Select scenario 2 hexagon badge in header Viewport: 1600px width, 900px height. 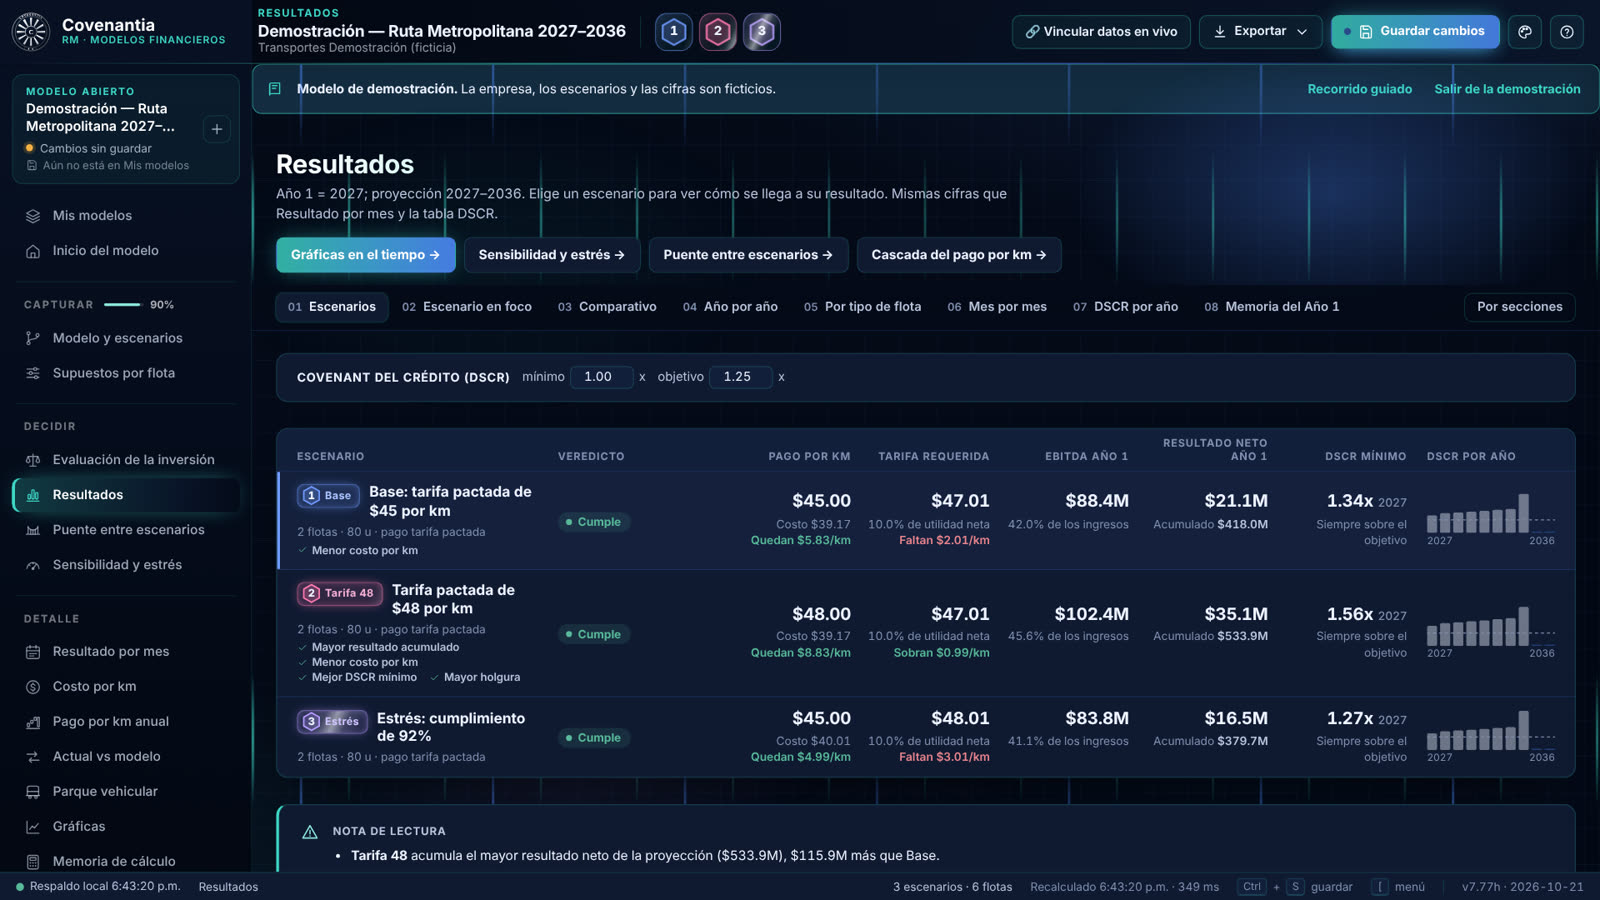(718, 32)
